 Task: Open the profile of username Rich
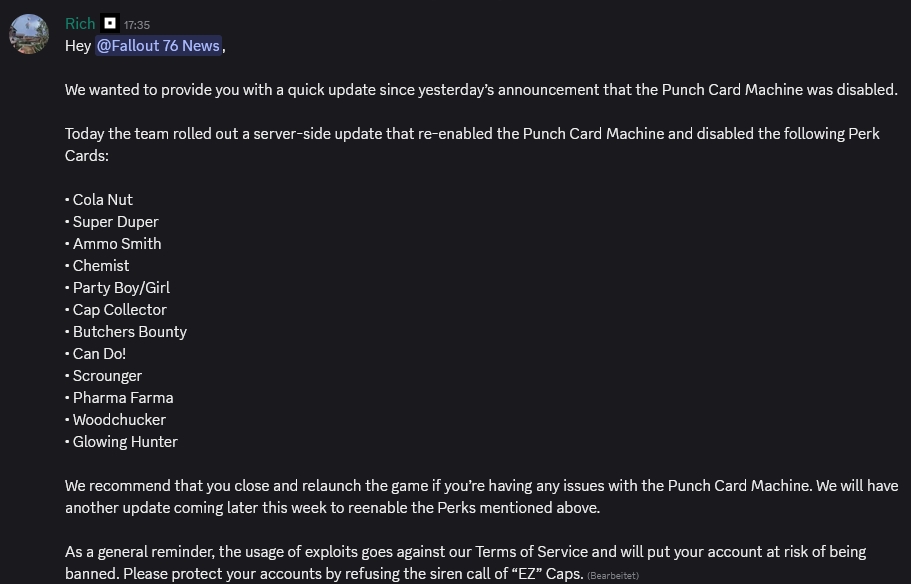pyautogui.click(x=80, y=23)
